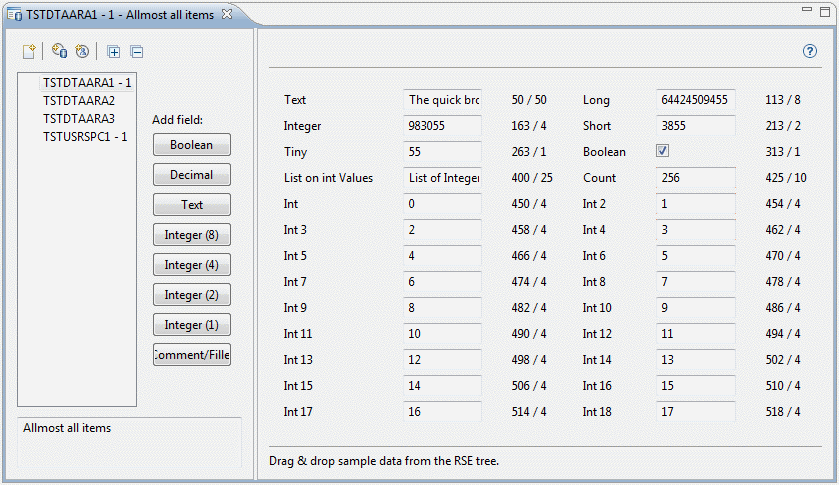Select TSTDTAARA3 in the tree list

tap(79, 118)
